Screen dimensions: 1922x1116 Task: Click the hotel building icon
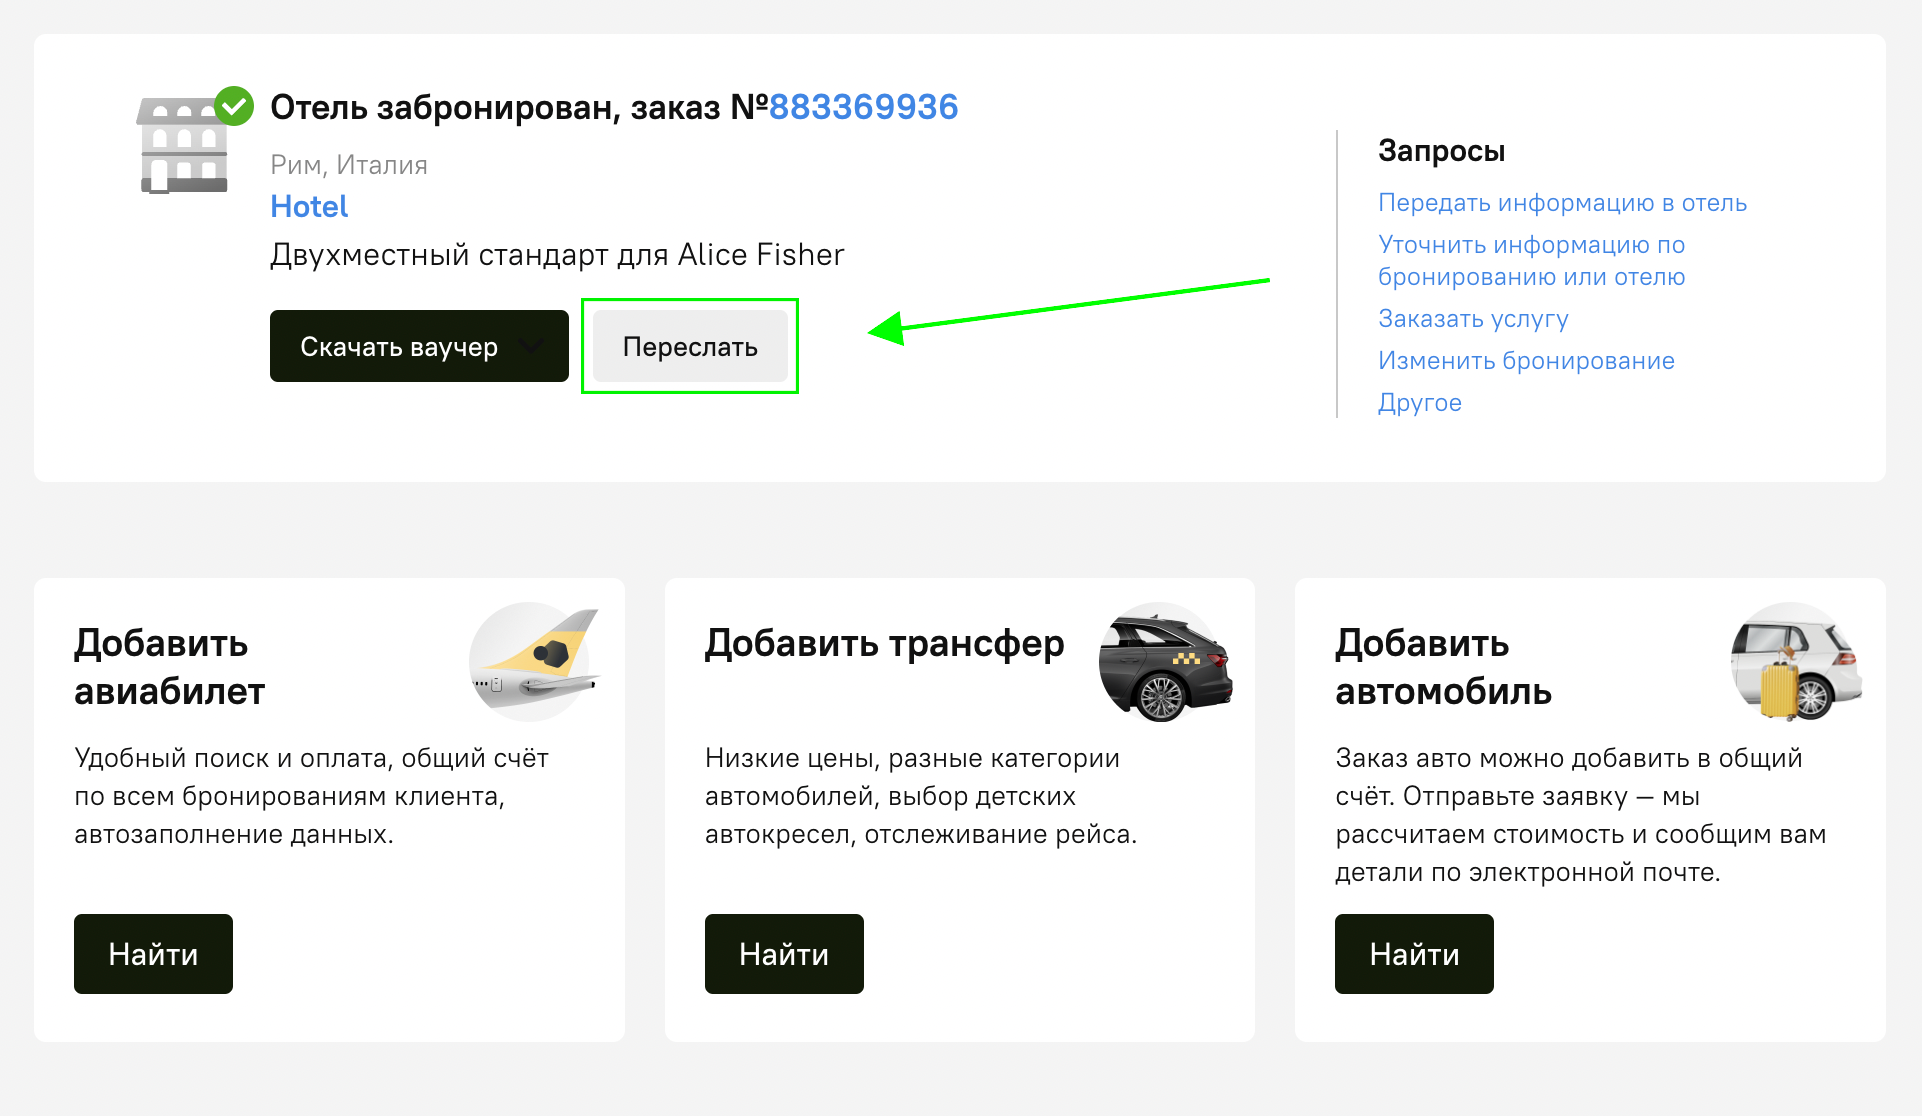[181, 148]
